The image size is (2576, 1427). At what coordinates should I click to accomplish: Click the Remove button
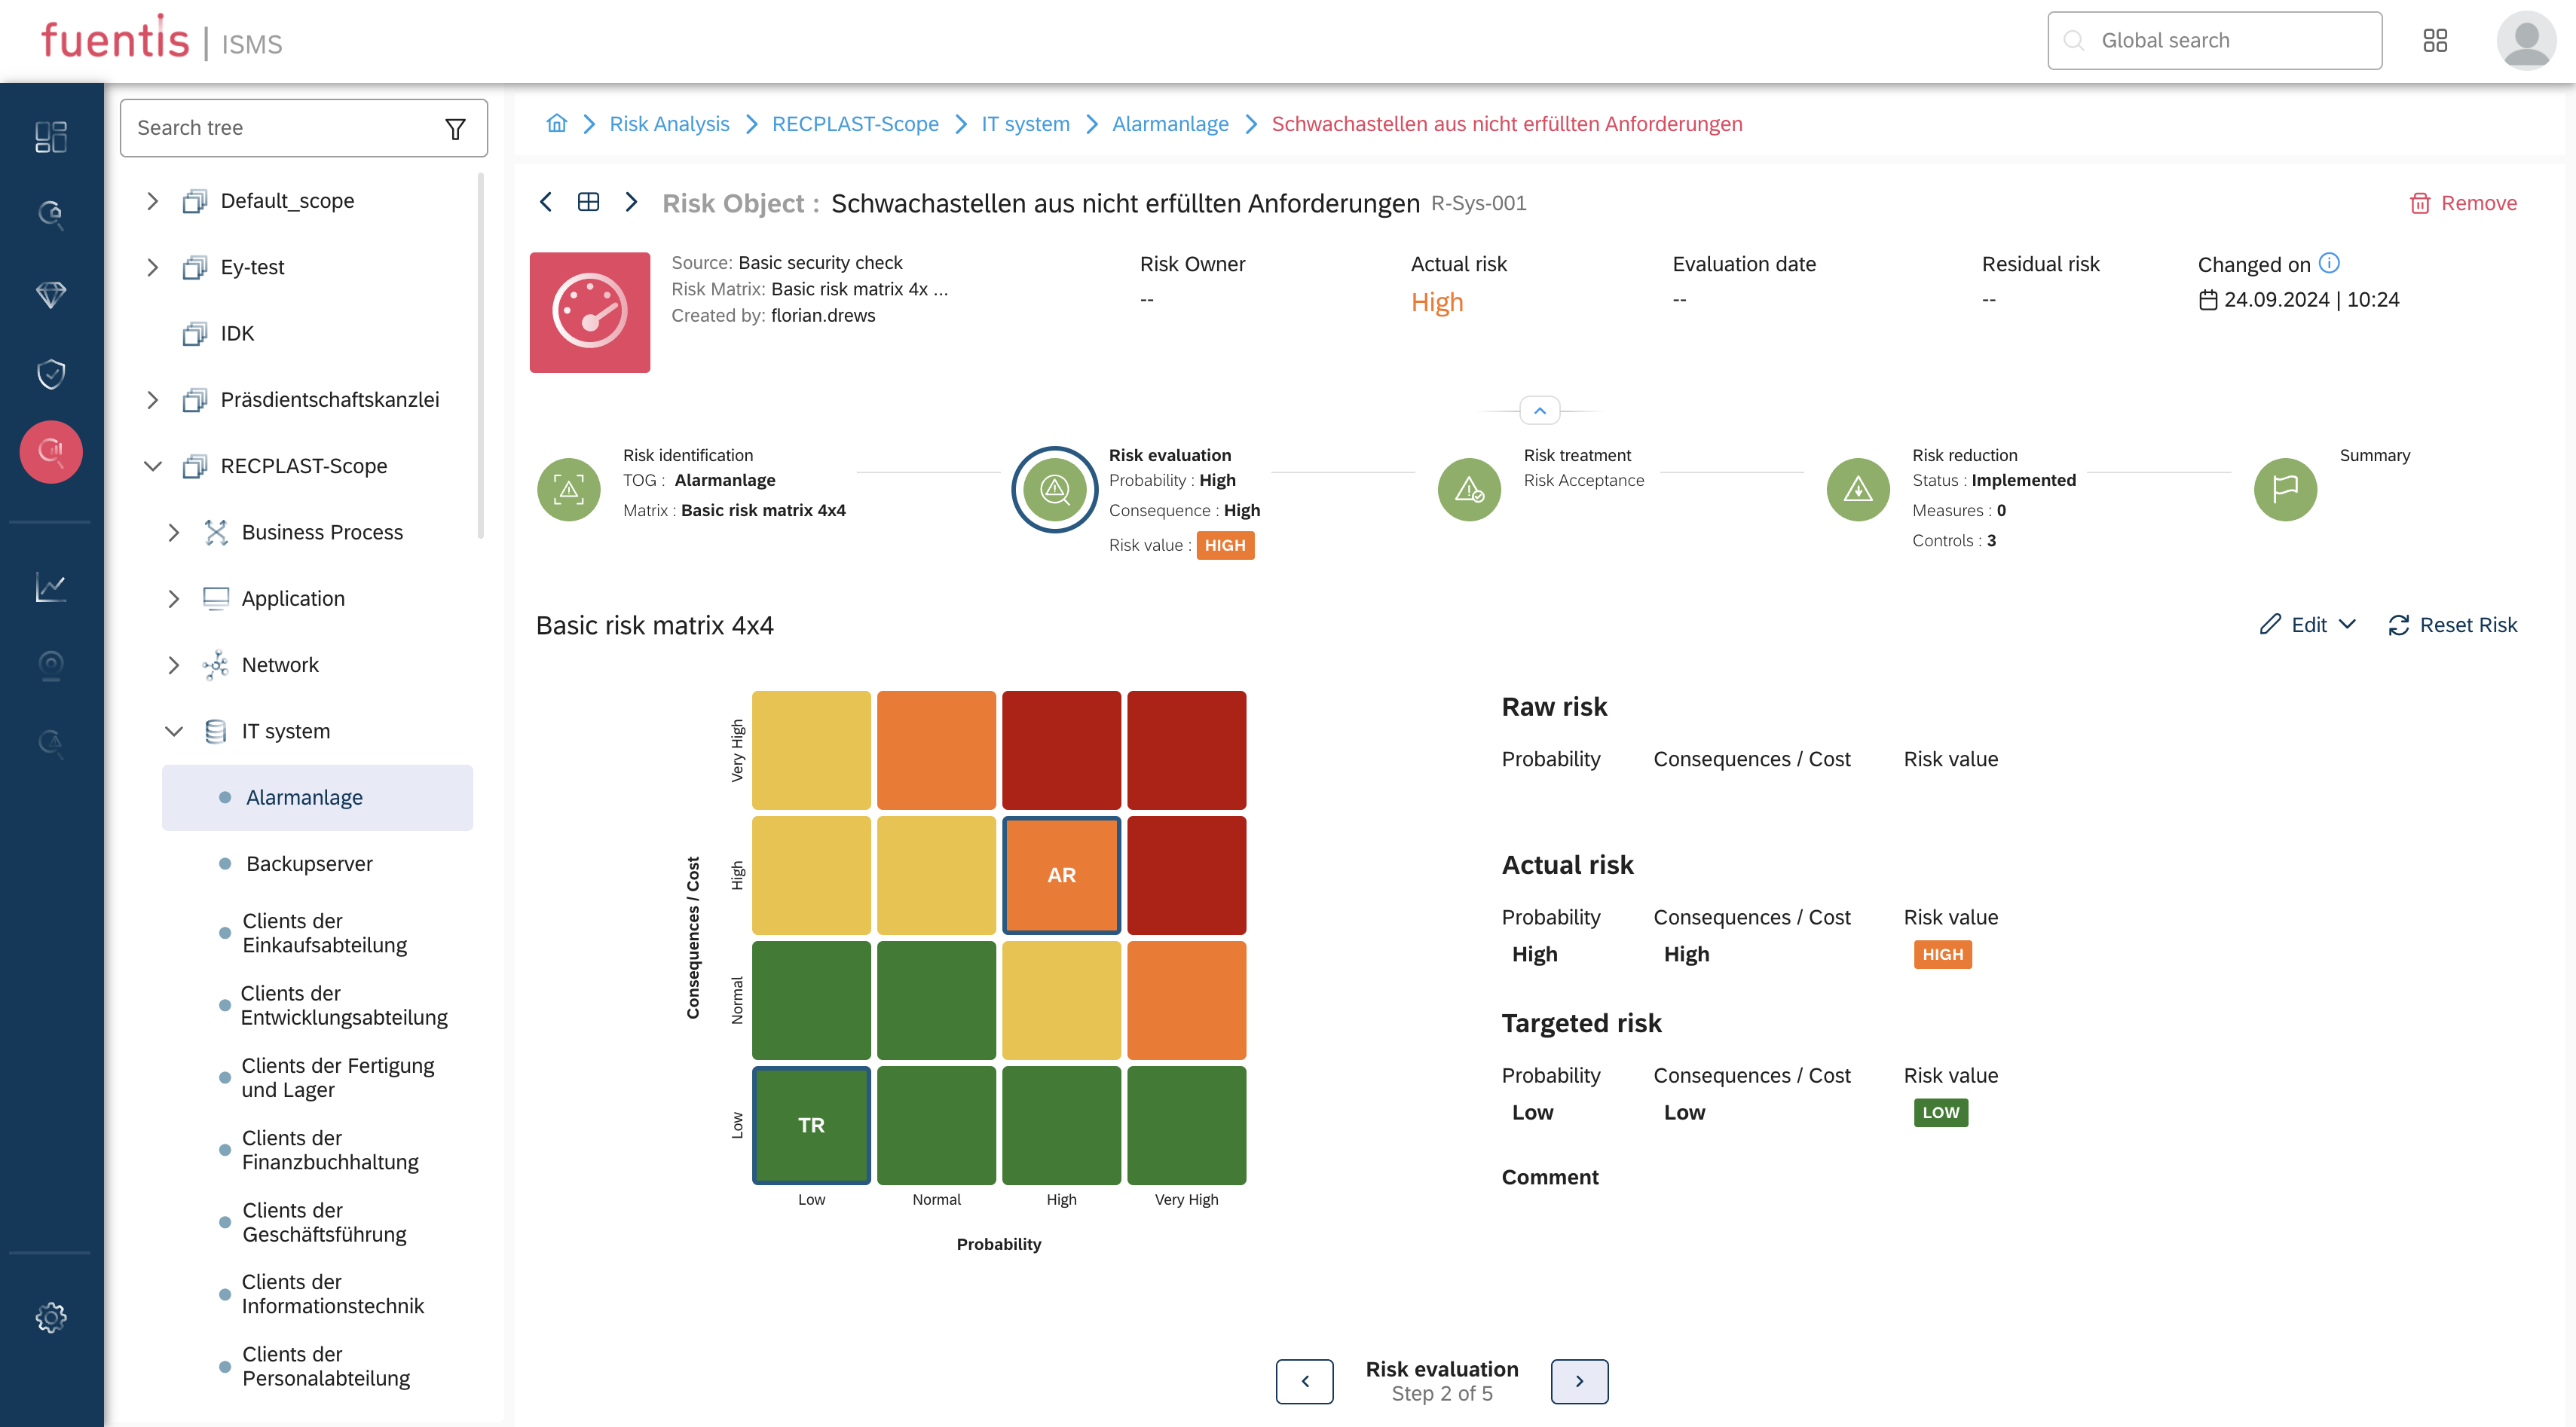click(2463, 203)
